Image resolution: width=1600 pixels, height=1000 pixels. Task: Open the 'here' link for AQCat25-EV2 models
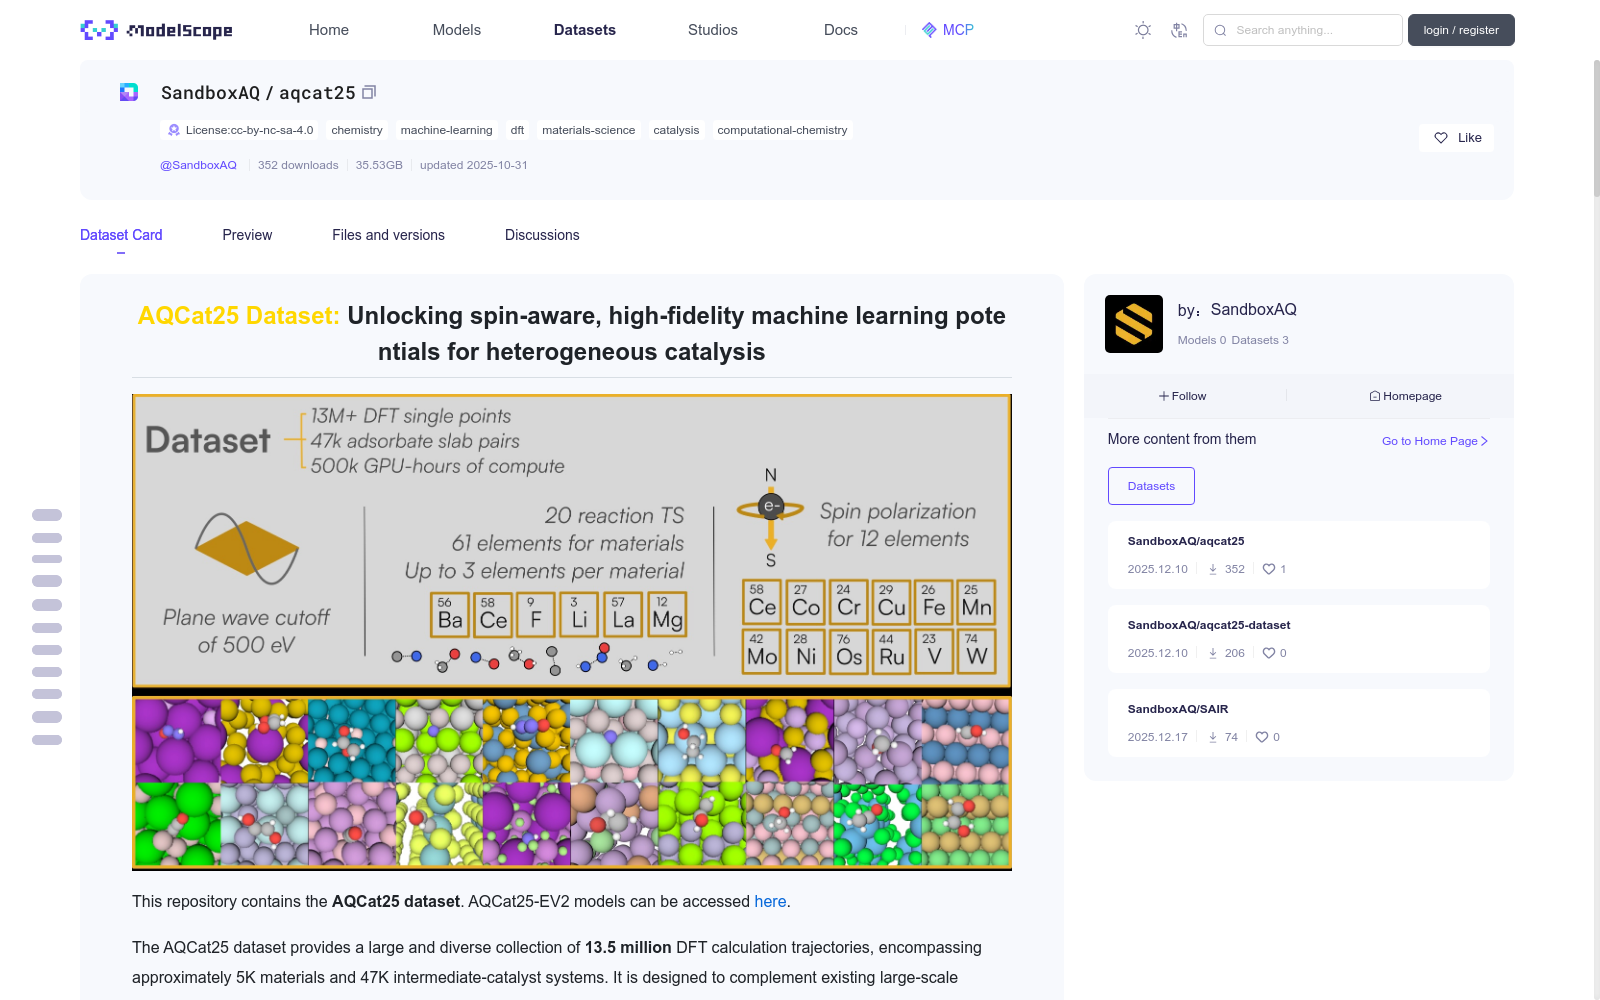pos(770,901)
